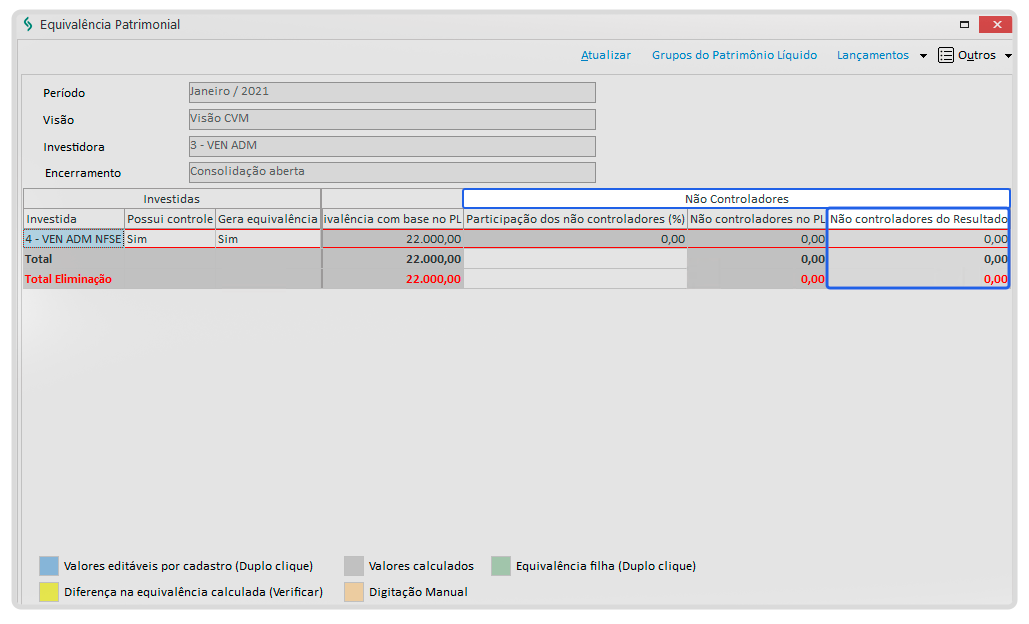Viewport: 1029px width, 624px height.
Task: Select the Investidora field with 3 - VEN ADM
Action: [391, 146]
